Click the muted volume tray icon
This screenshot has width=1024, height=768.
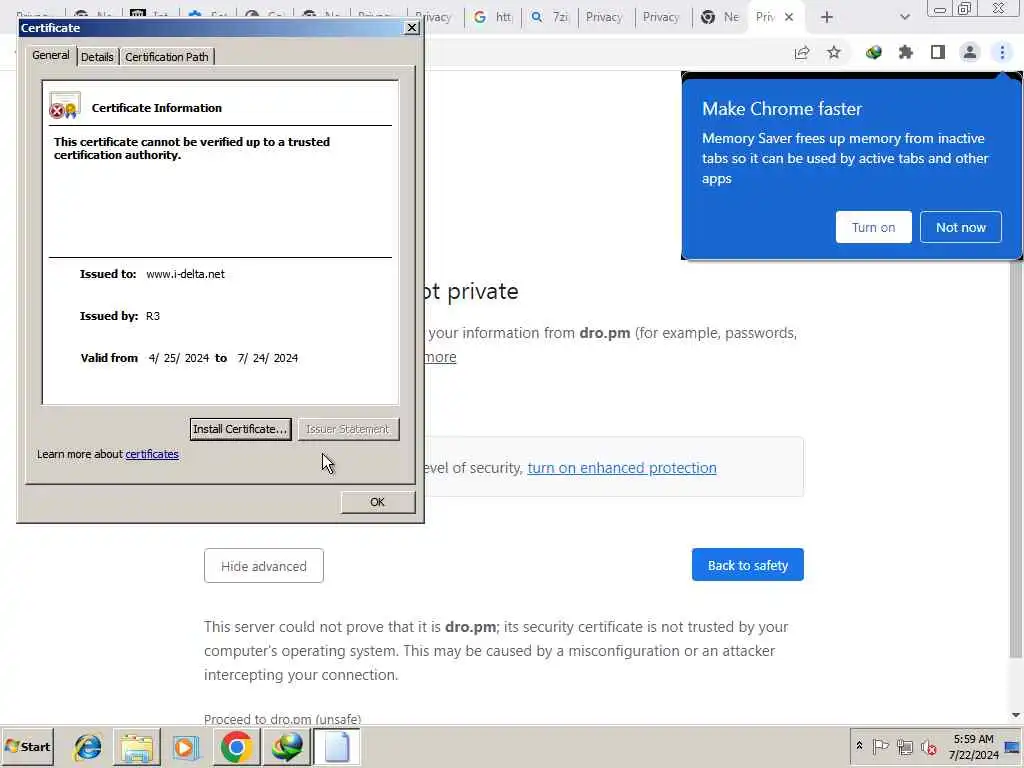click(928, 746)
